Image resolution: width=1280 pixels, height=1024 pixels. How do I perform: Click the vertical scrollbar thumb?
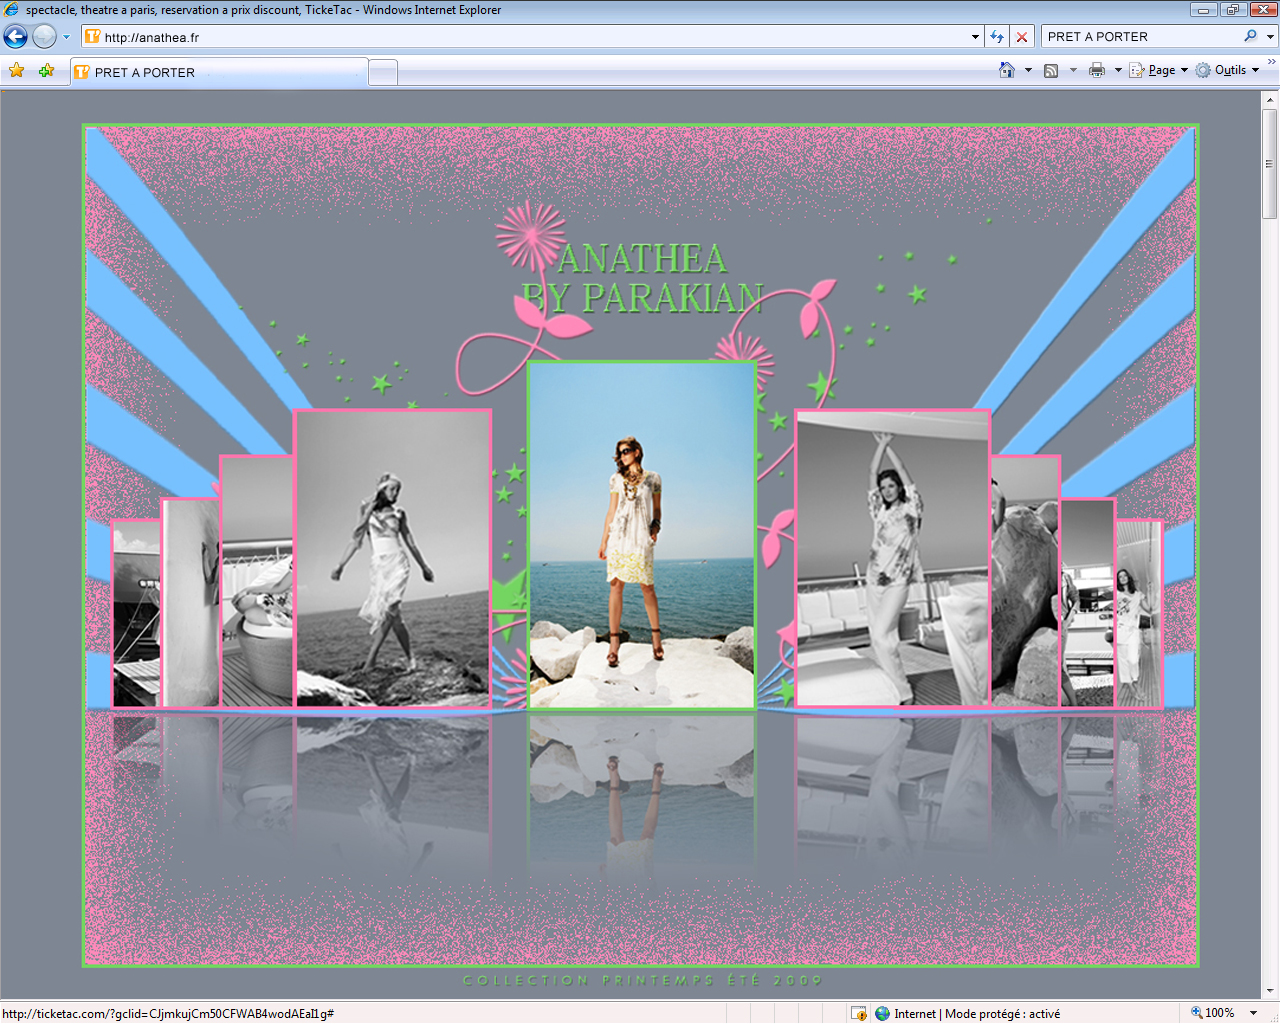click(1270, 164)
